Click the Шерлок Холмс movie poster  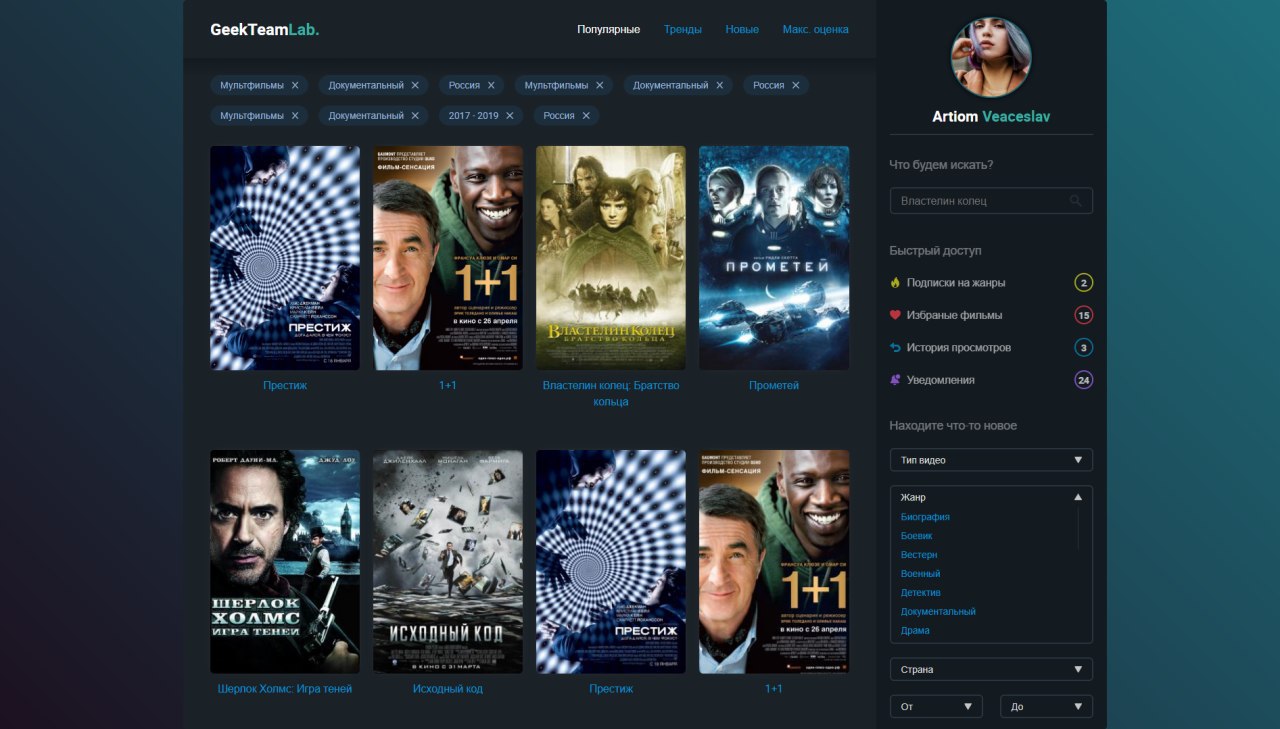pyautogui.click(x=285, y=562)
